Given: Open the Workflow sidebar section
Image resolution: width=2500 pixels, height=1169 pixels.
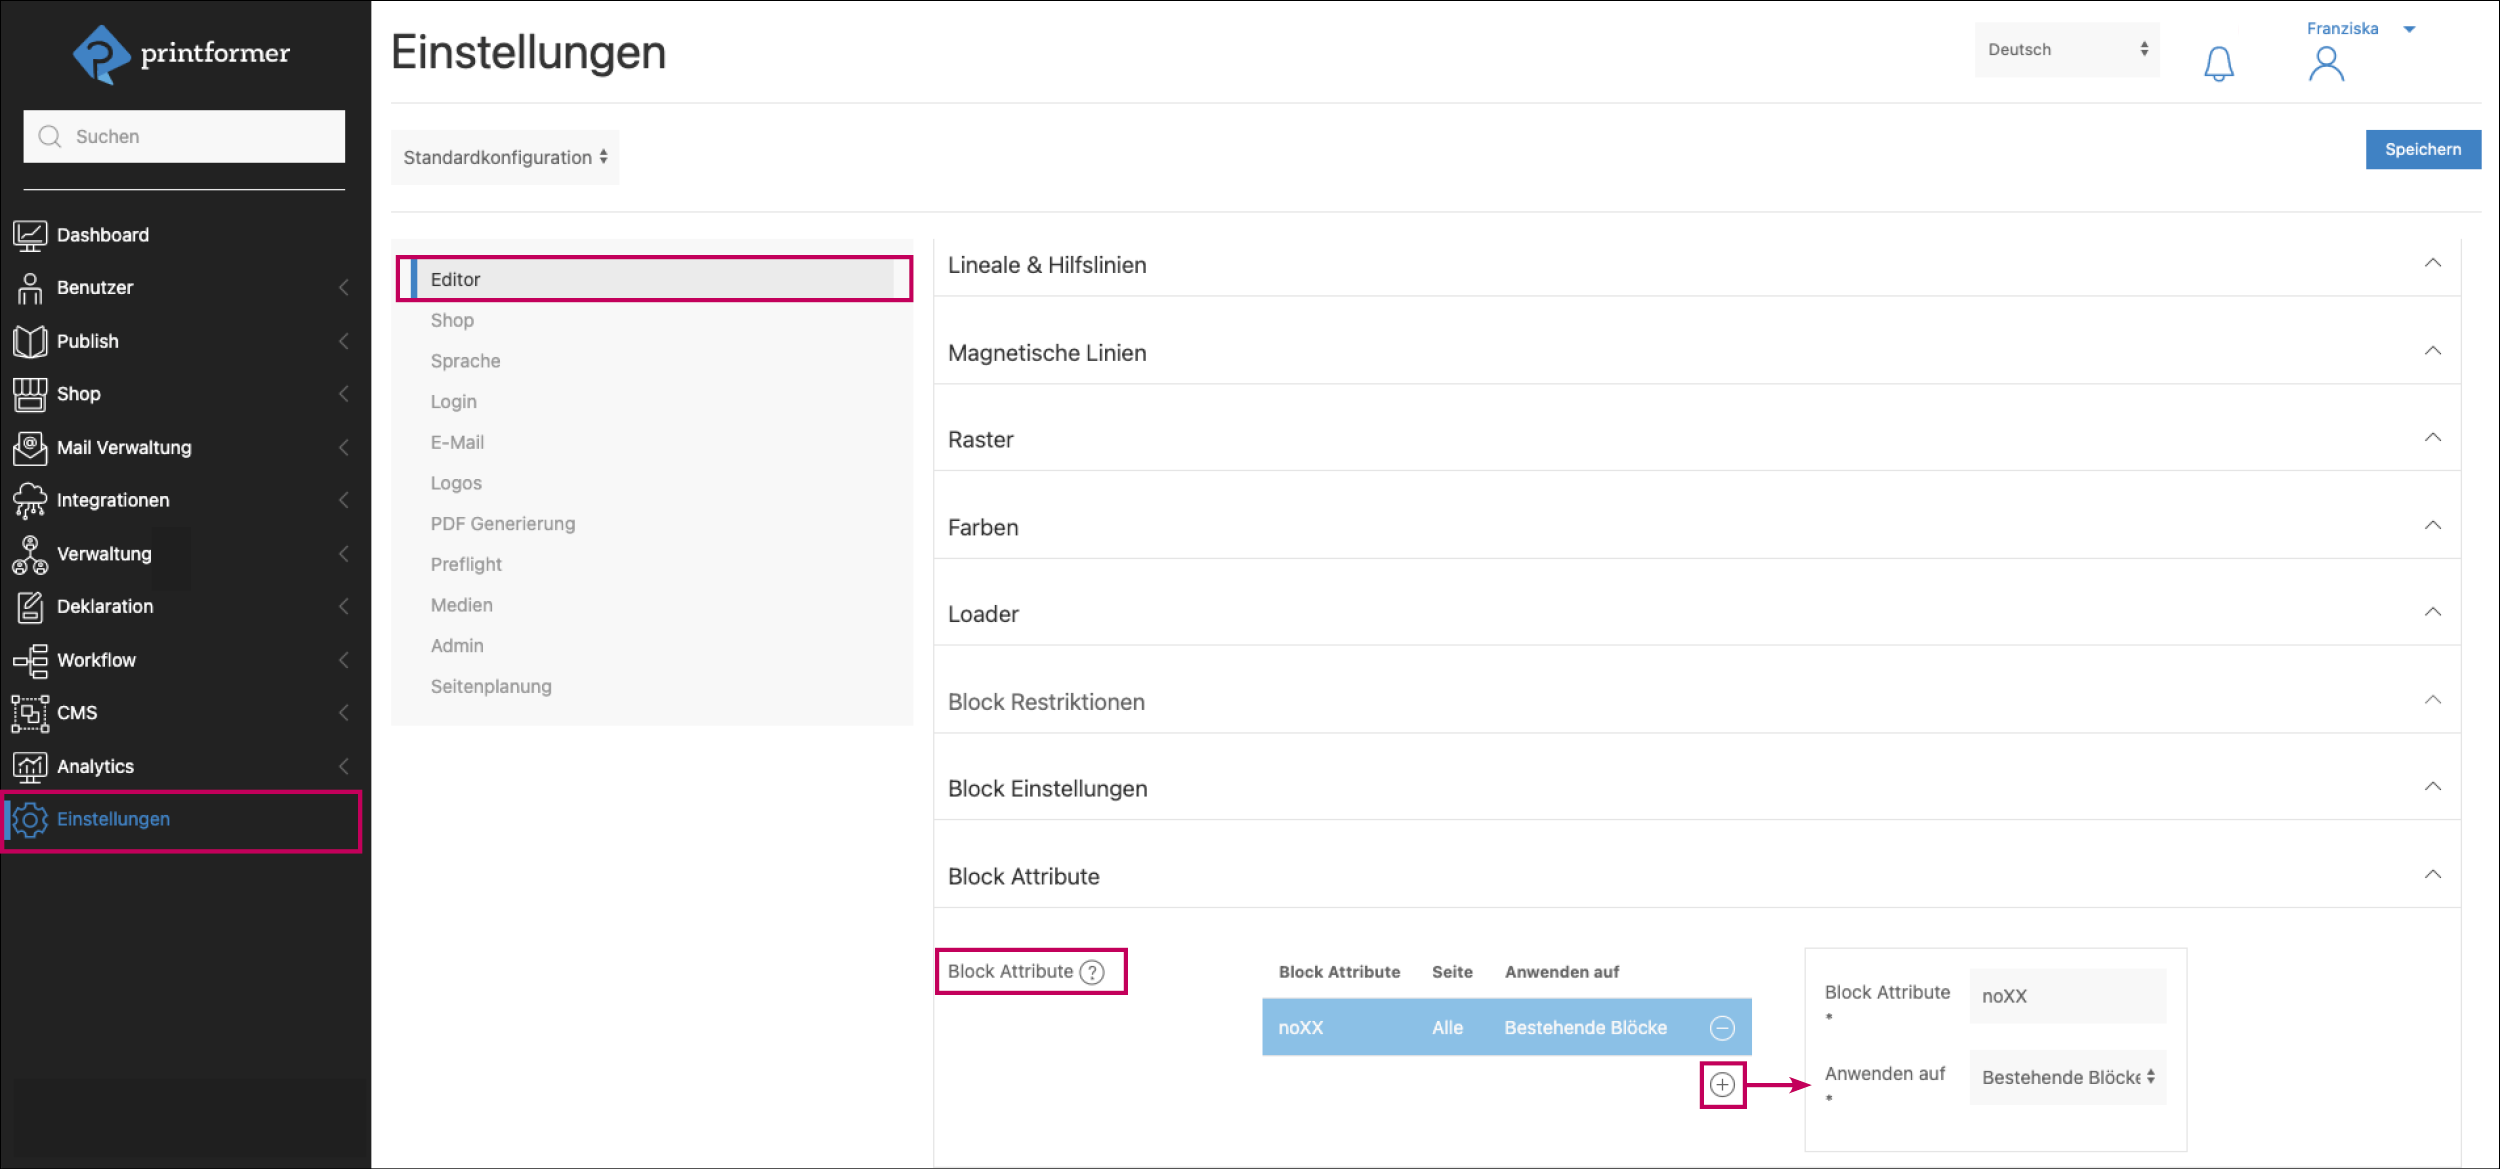Looking at the screenshot, I should (96, 660).
